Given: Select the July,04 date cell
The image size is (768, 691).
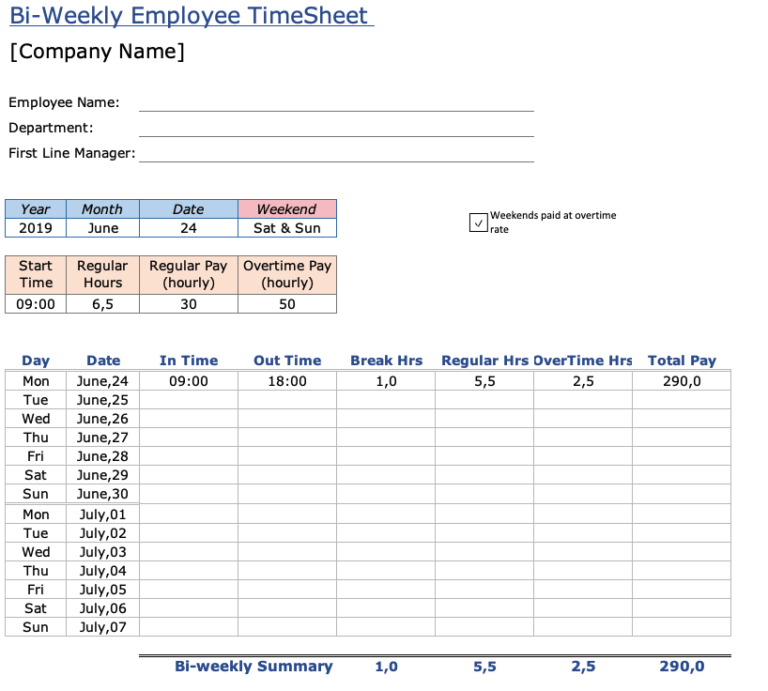Looking at the screenshot, I should coord(103,571).
